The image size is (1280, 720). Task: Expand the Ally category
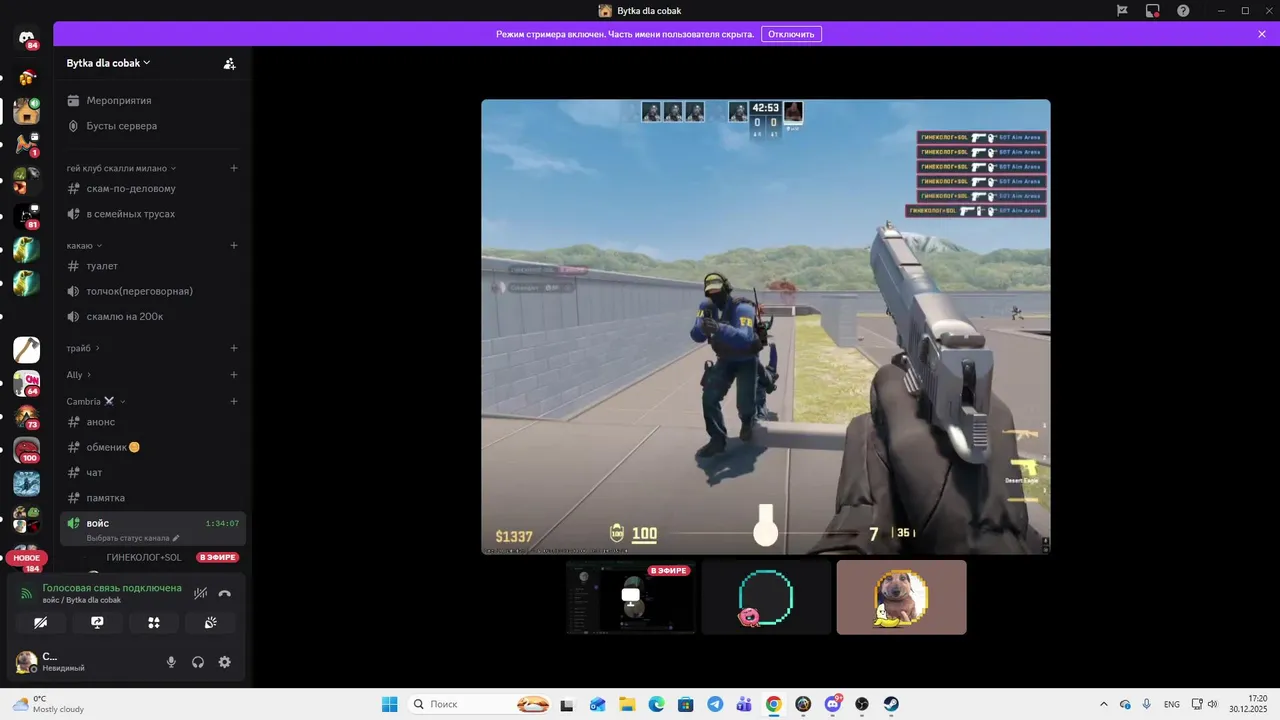tap(78, 375)
